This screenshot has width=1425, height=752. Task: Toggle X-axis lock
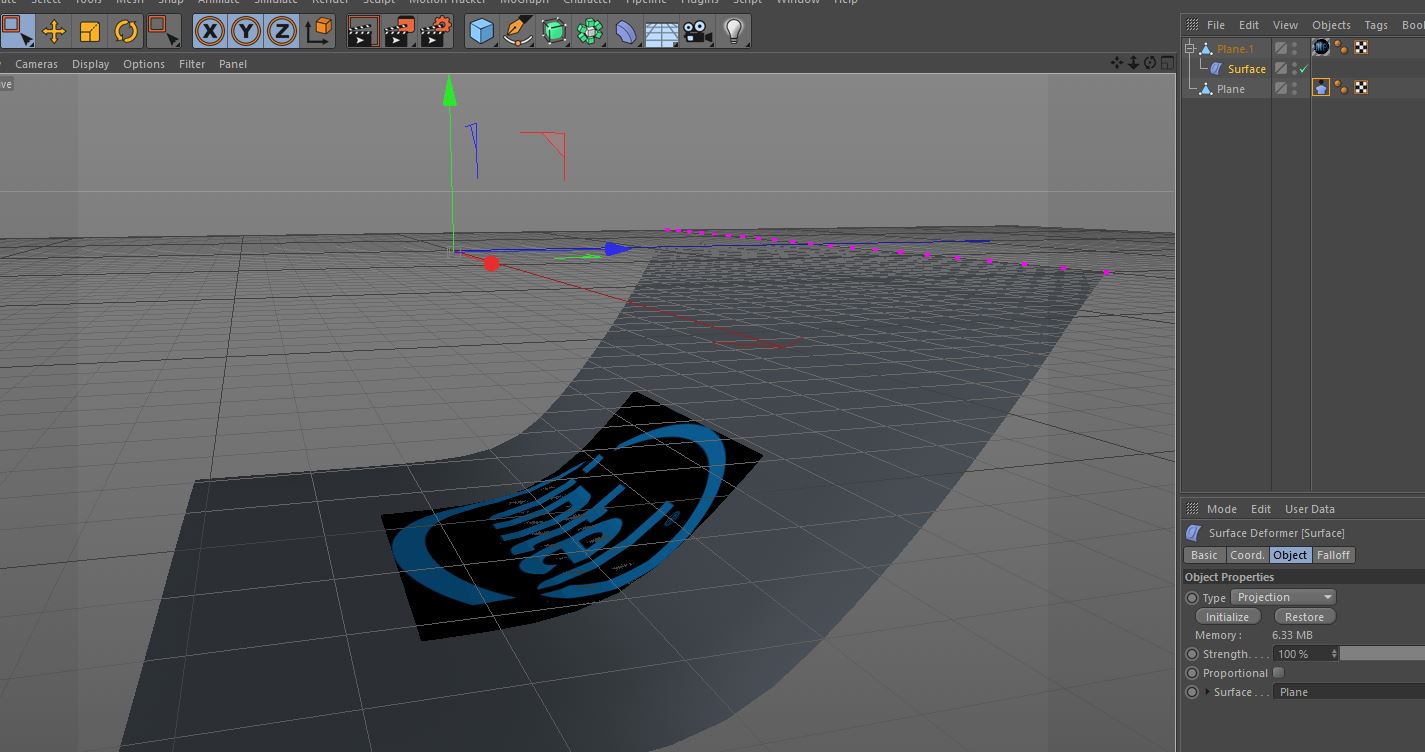click(209, 31)
